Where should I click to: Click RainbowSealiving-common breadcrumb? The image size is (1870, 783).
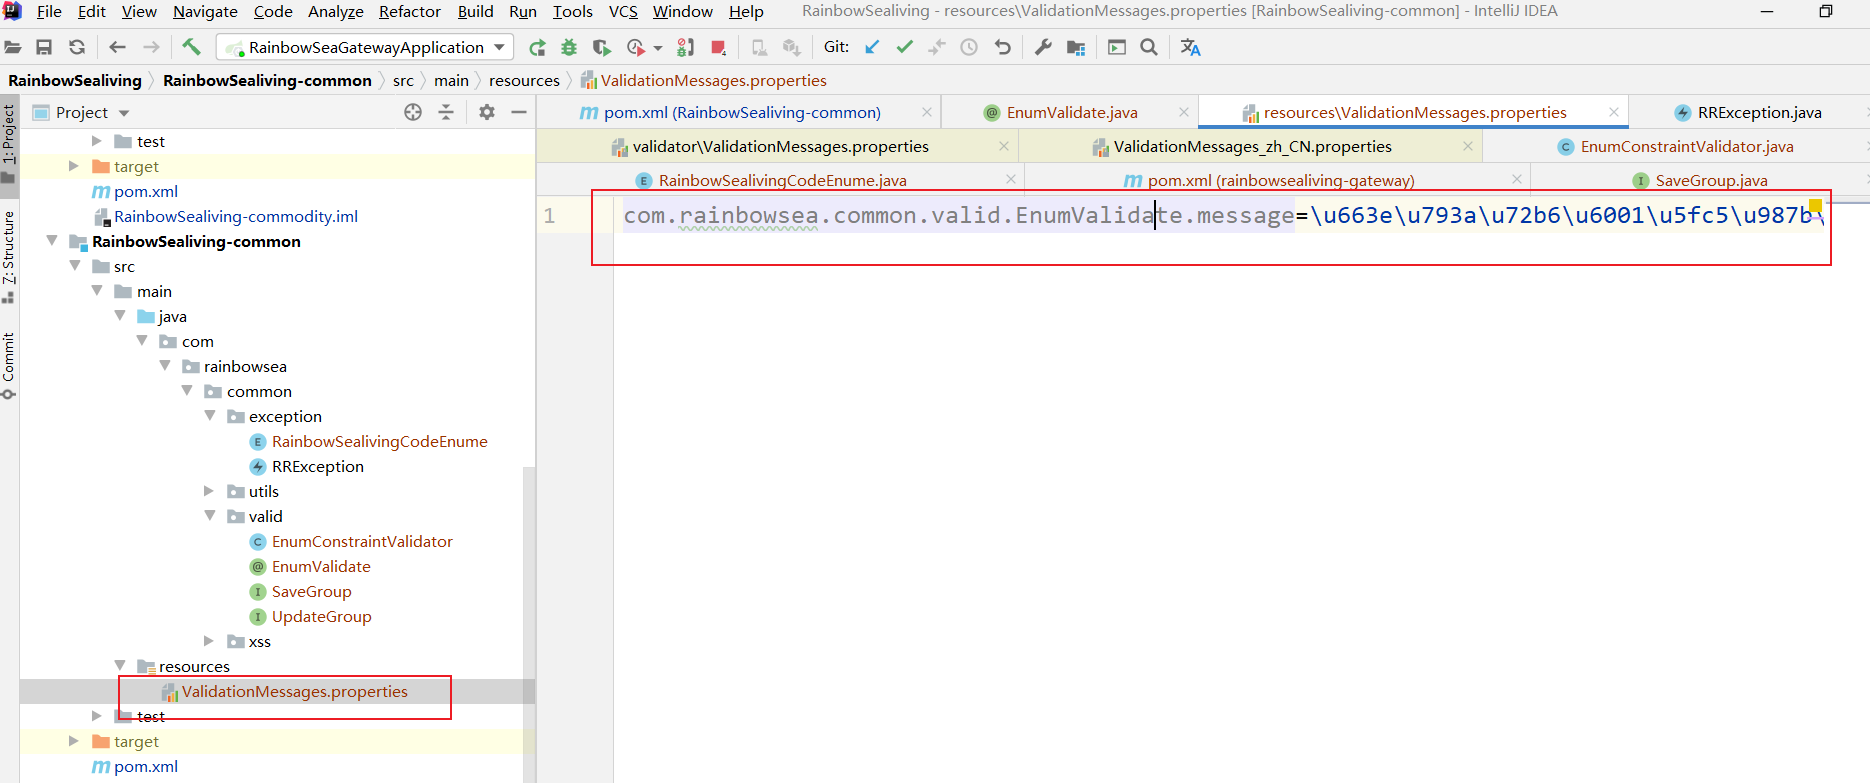tap(267, 80)
